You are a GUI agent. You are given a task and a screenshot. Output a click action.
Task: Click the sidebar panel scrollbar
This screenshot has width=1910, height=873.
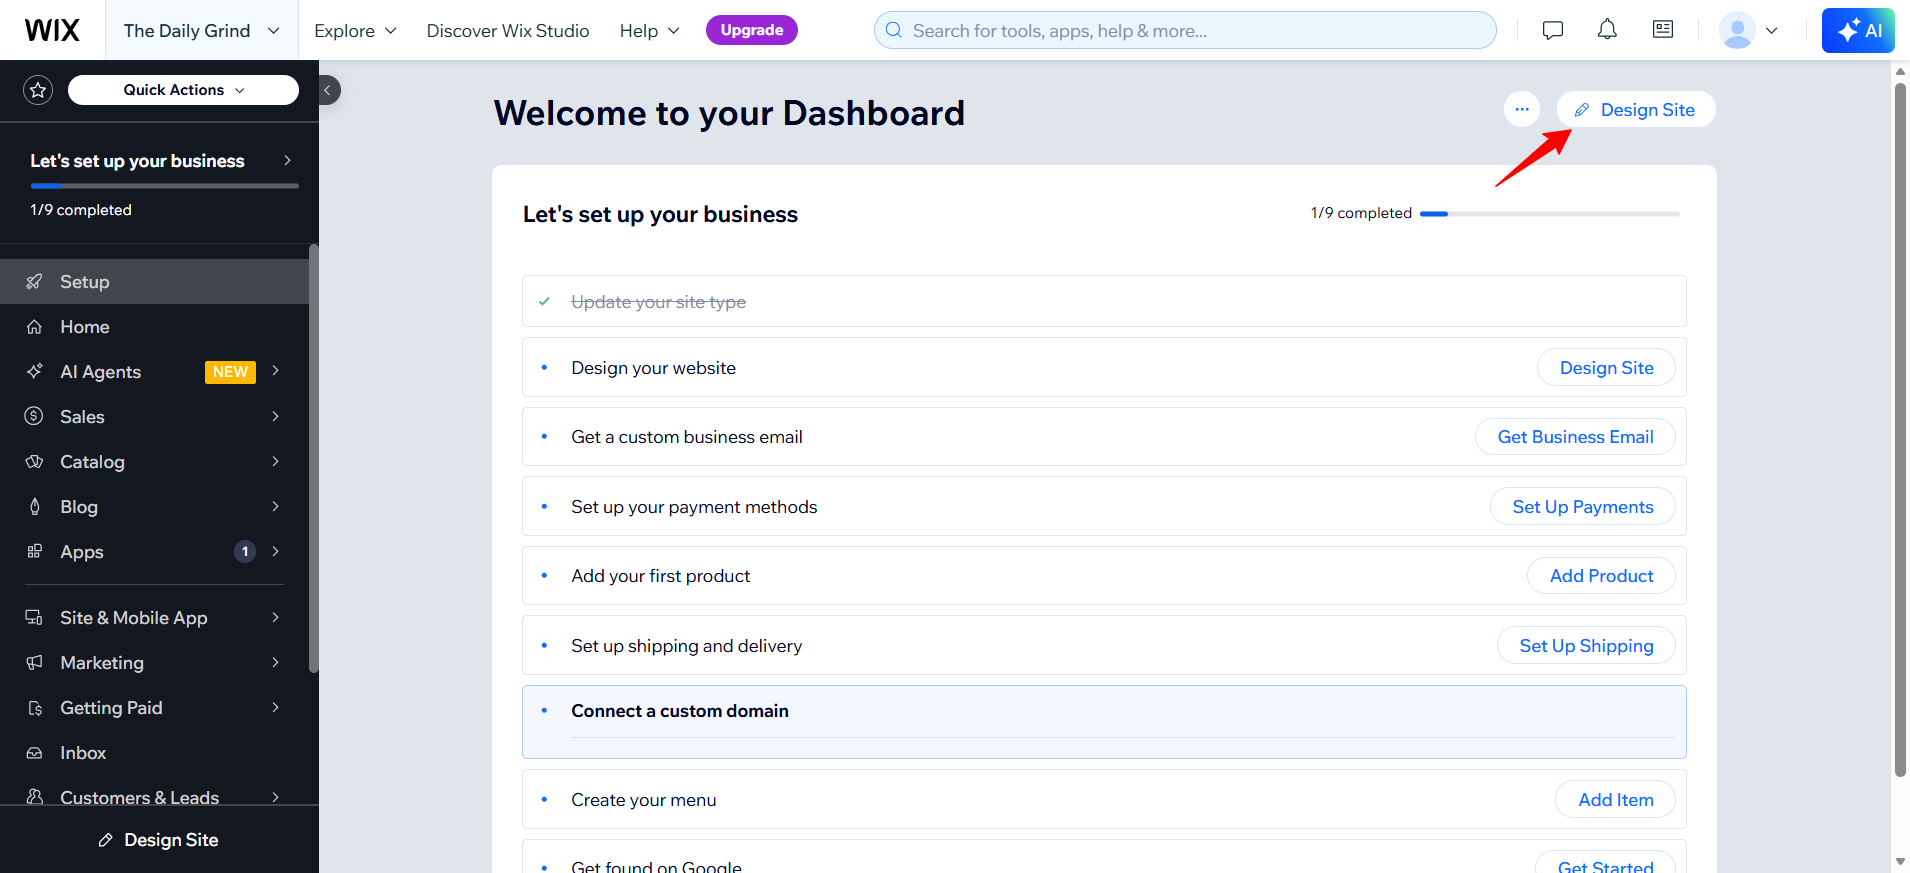313,458
